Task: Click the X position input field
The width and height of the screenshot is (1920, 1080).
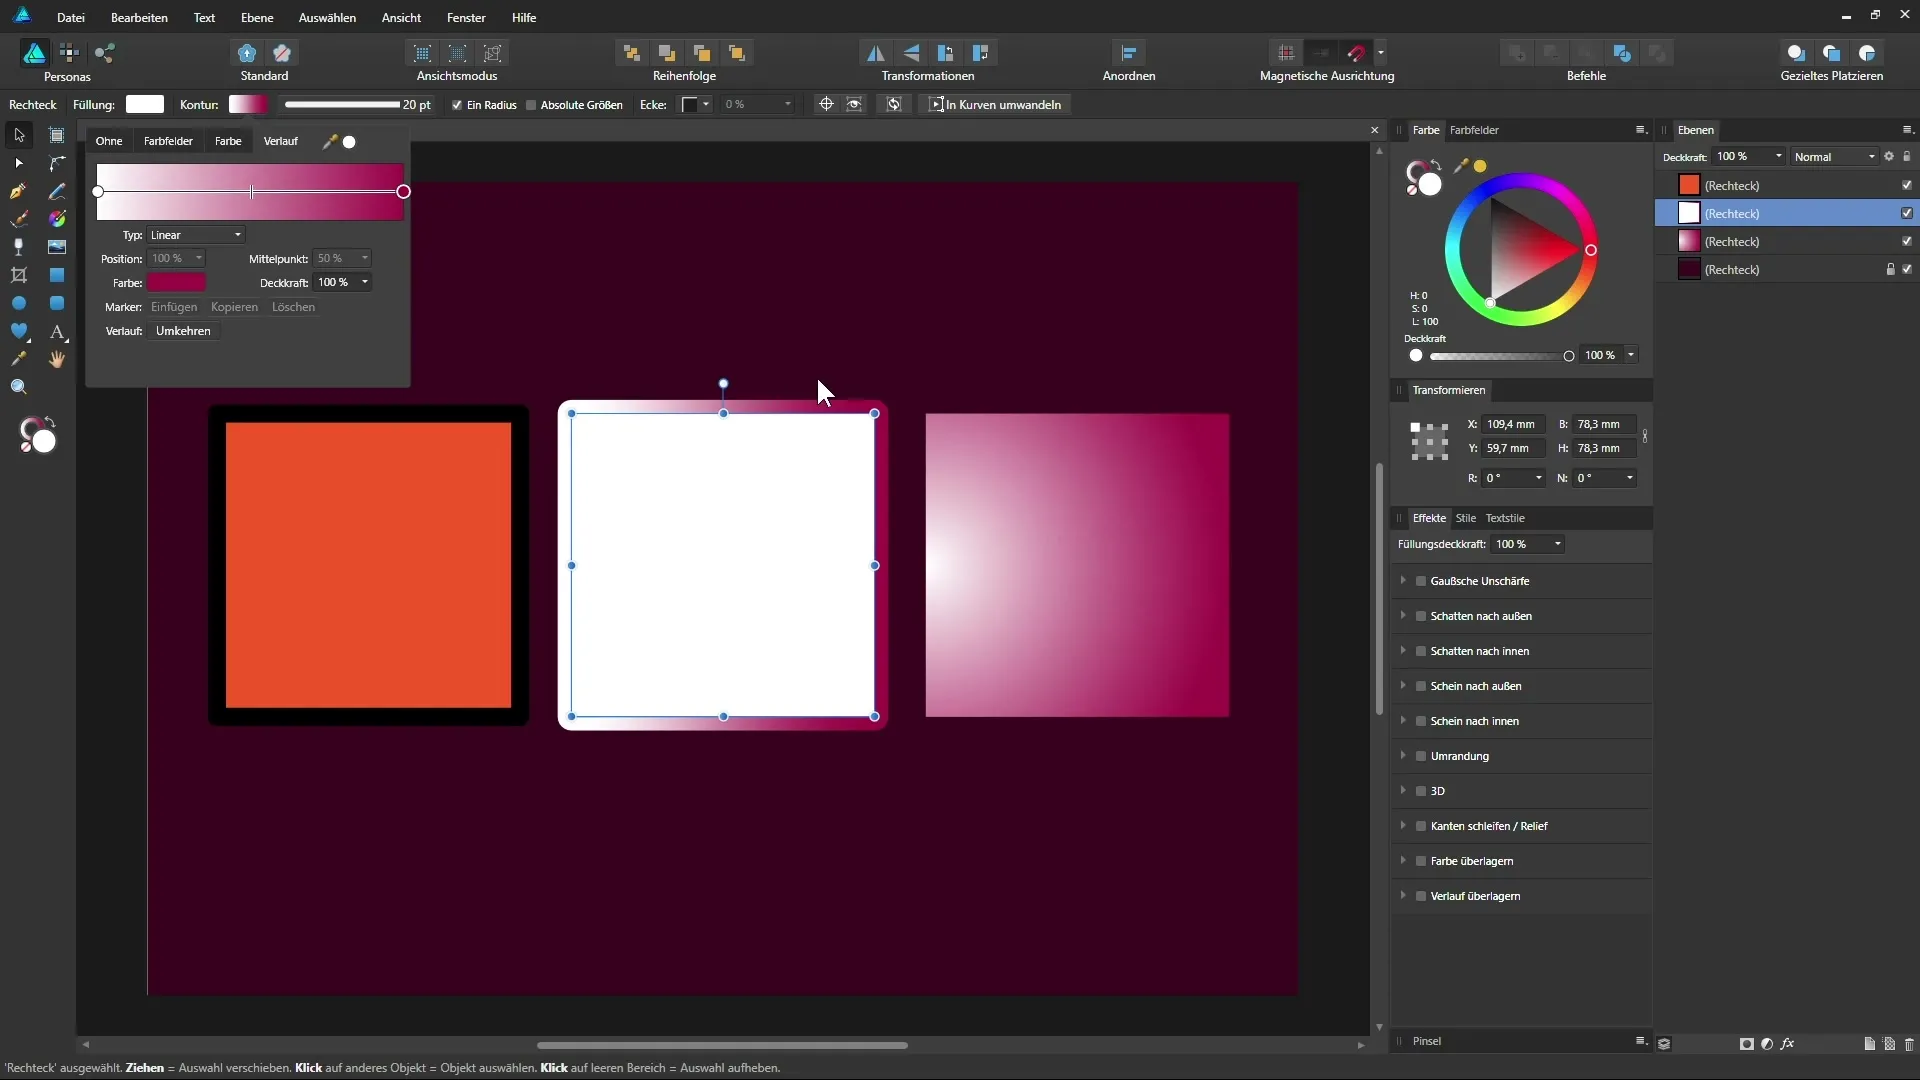Action: pyautogui.click(x=1514, y=425)
